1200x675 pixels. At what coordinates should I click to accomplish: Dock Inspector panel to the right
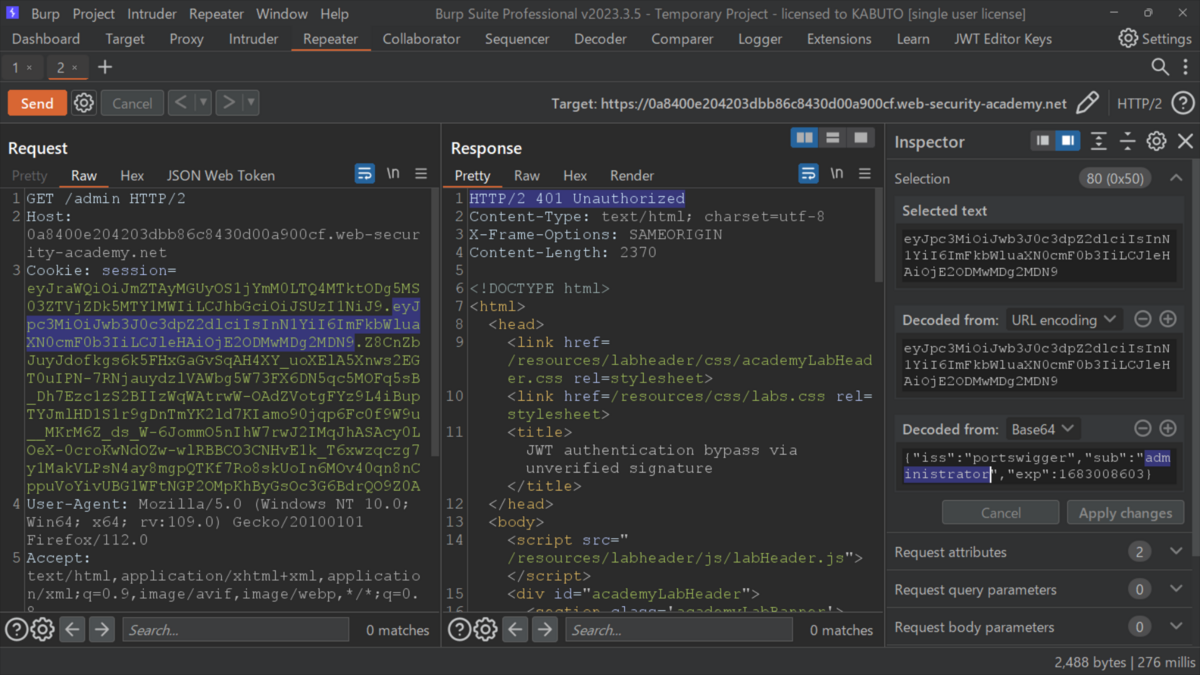coord(1068,141)
